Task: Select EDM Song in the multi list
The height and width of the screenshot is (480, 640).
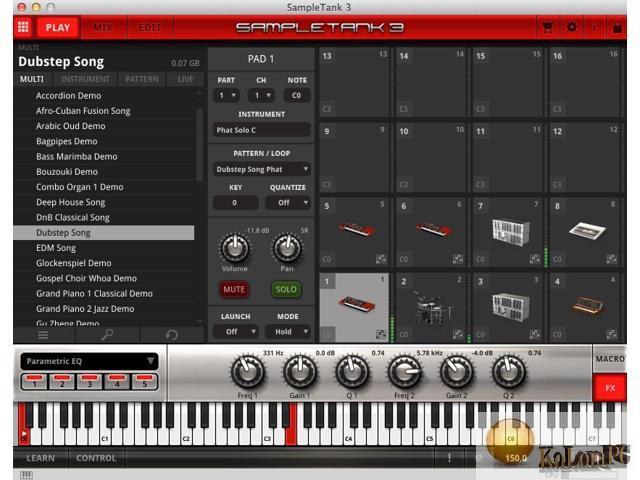Action: click(104, 248)
